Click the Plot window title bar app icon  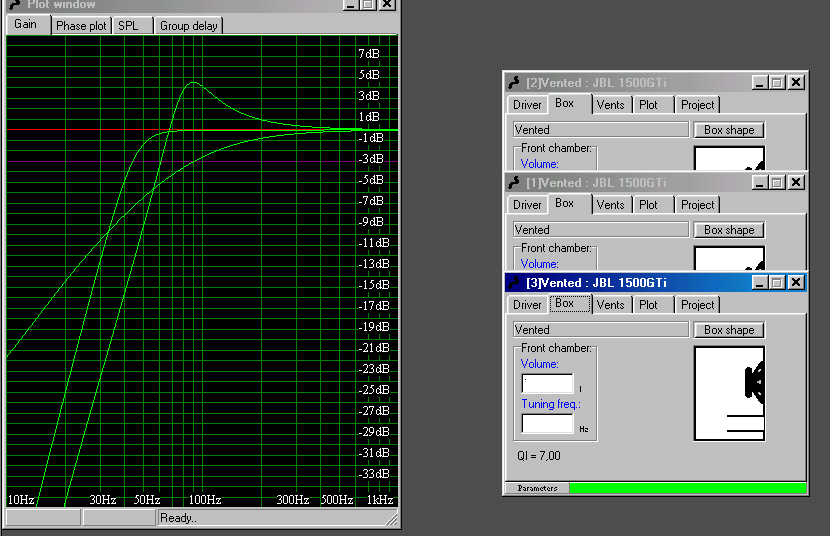[15, 4]
